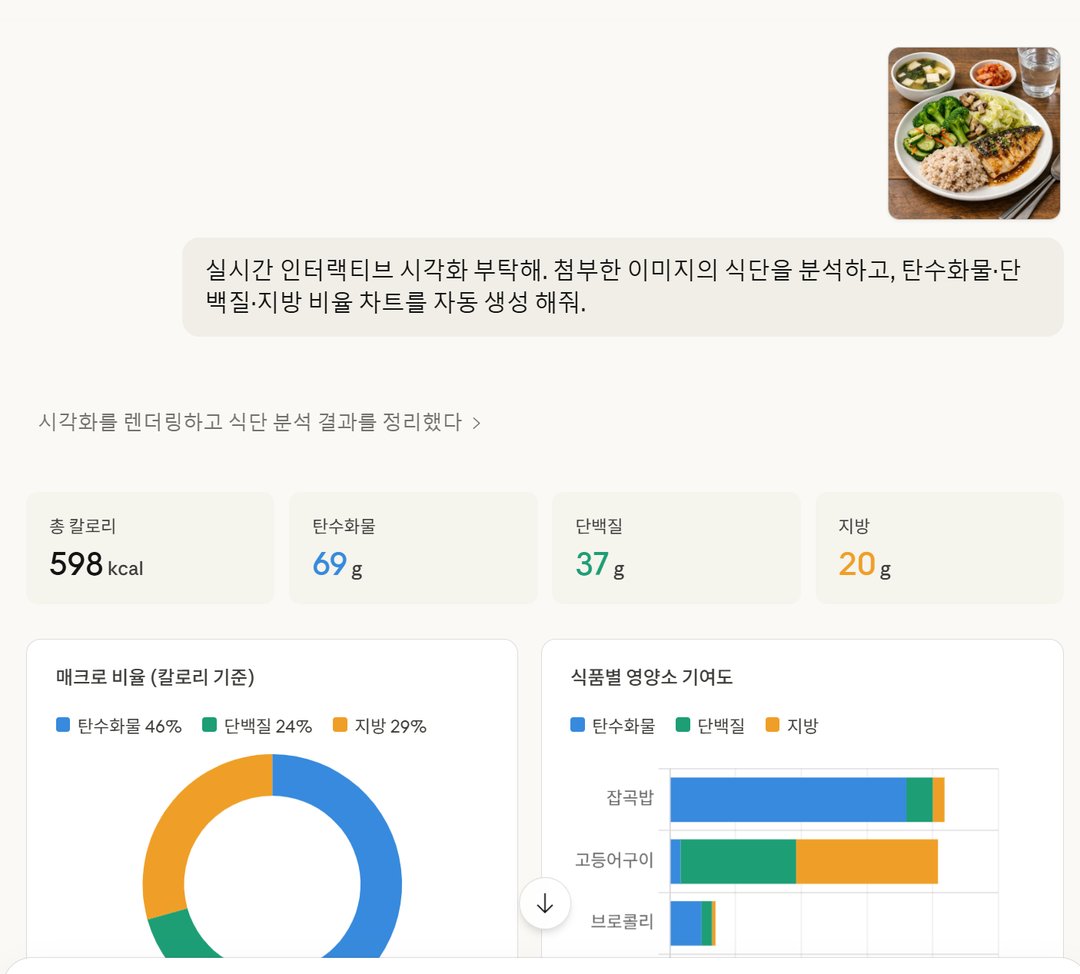Screen dimensions: 1080x974
Task: Click the green protein segment of 고등어구이 bar
Action: (x=738, y=862)
